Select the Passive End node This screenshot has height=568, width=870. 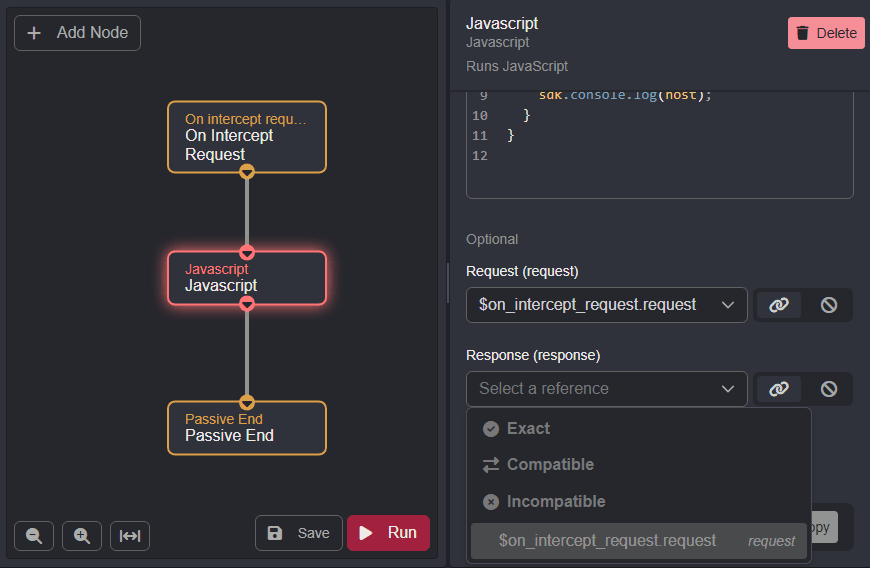[x=247, y=428]
